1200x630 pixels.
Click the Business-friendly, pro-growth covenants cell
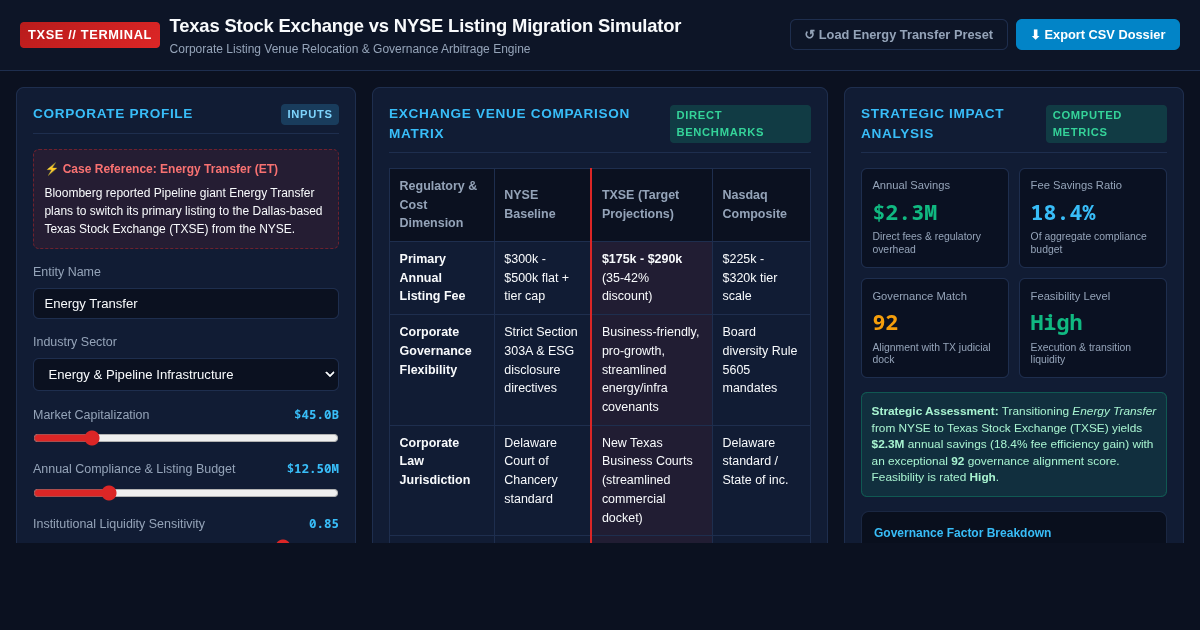point(652,370)
